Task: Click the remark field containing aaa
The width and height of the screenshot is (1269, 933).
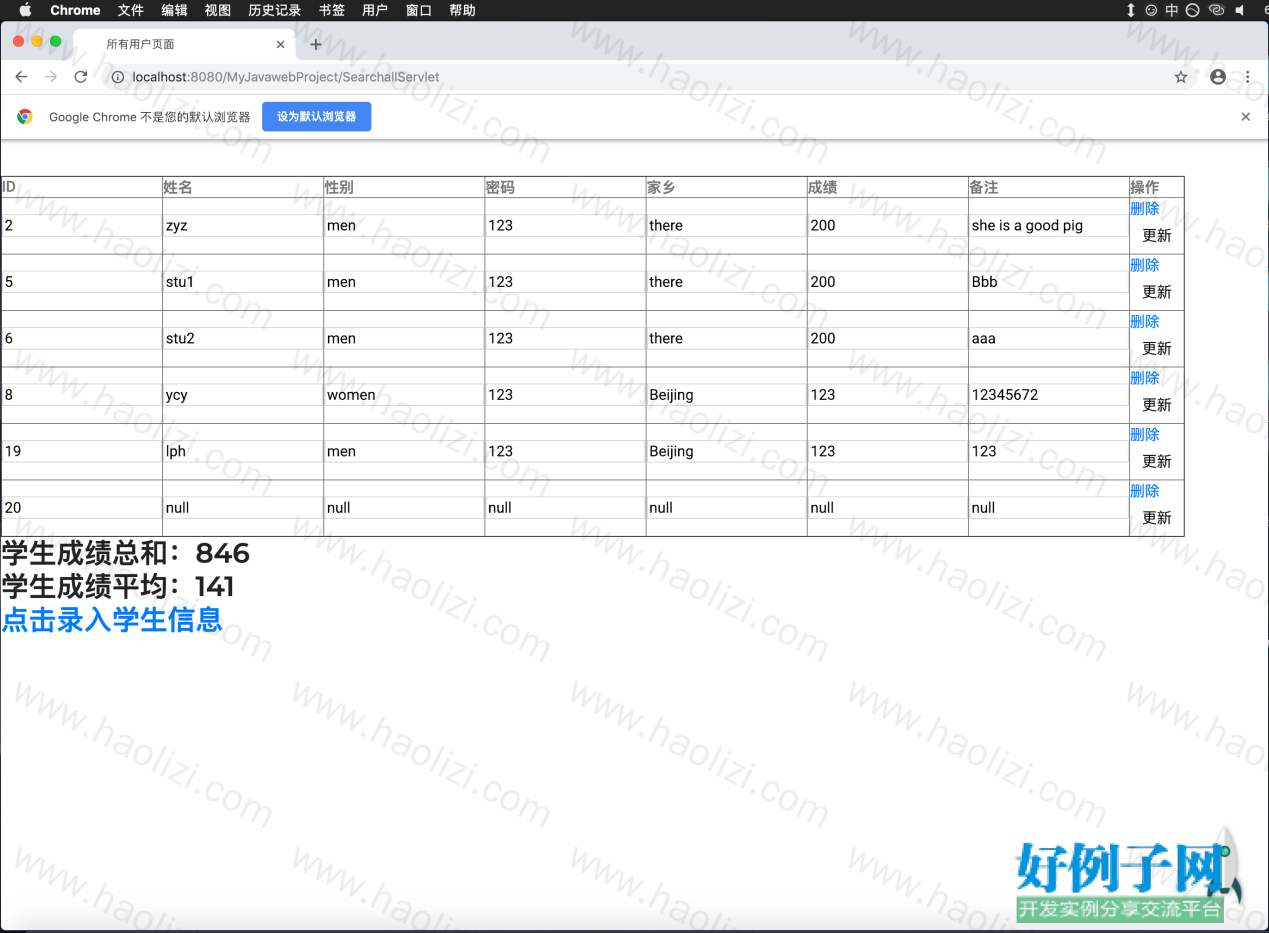Action: [x=1048, y=338]
